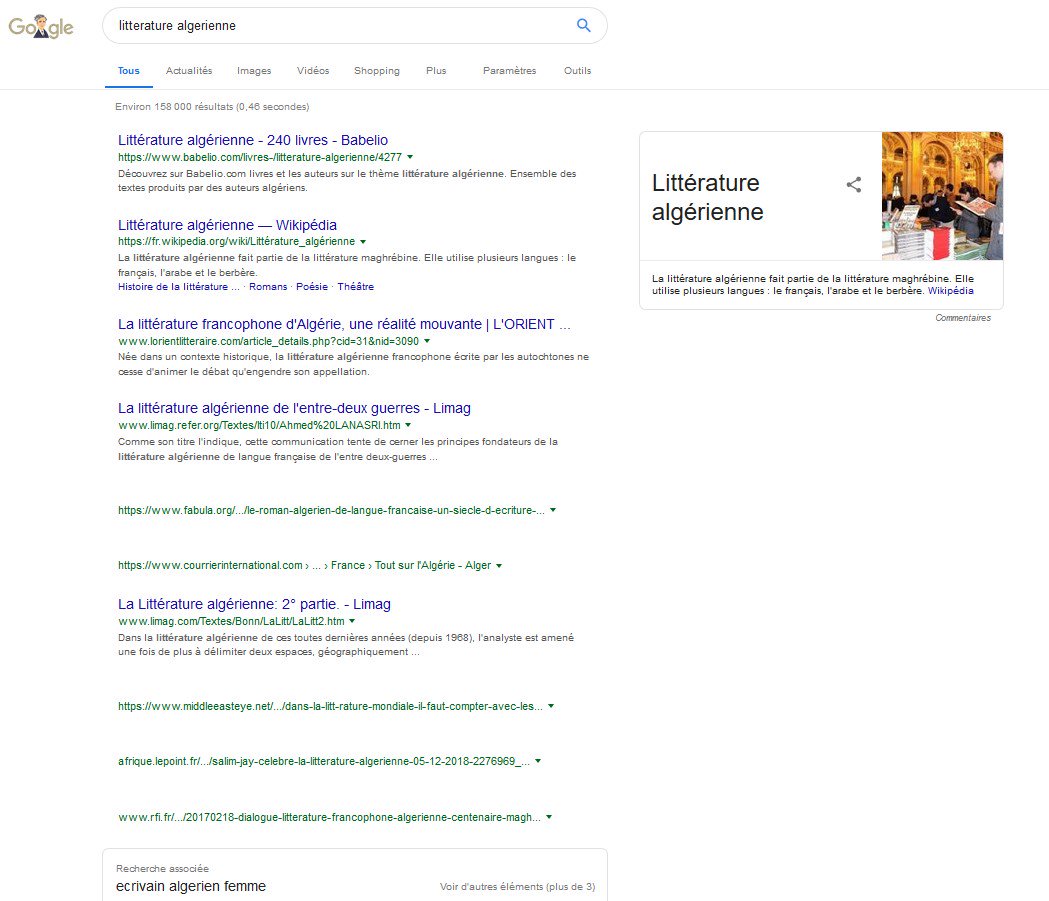
Task: Expand dropdown arrow next to middleeasteye.net URL
Action: [x=551, y=706]
